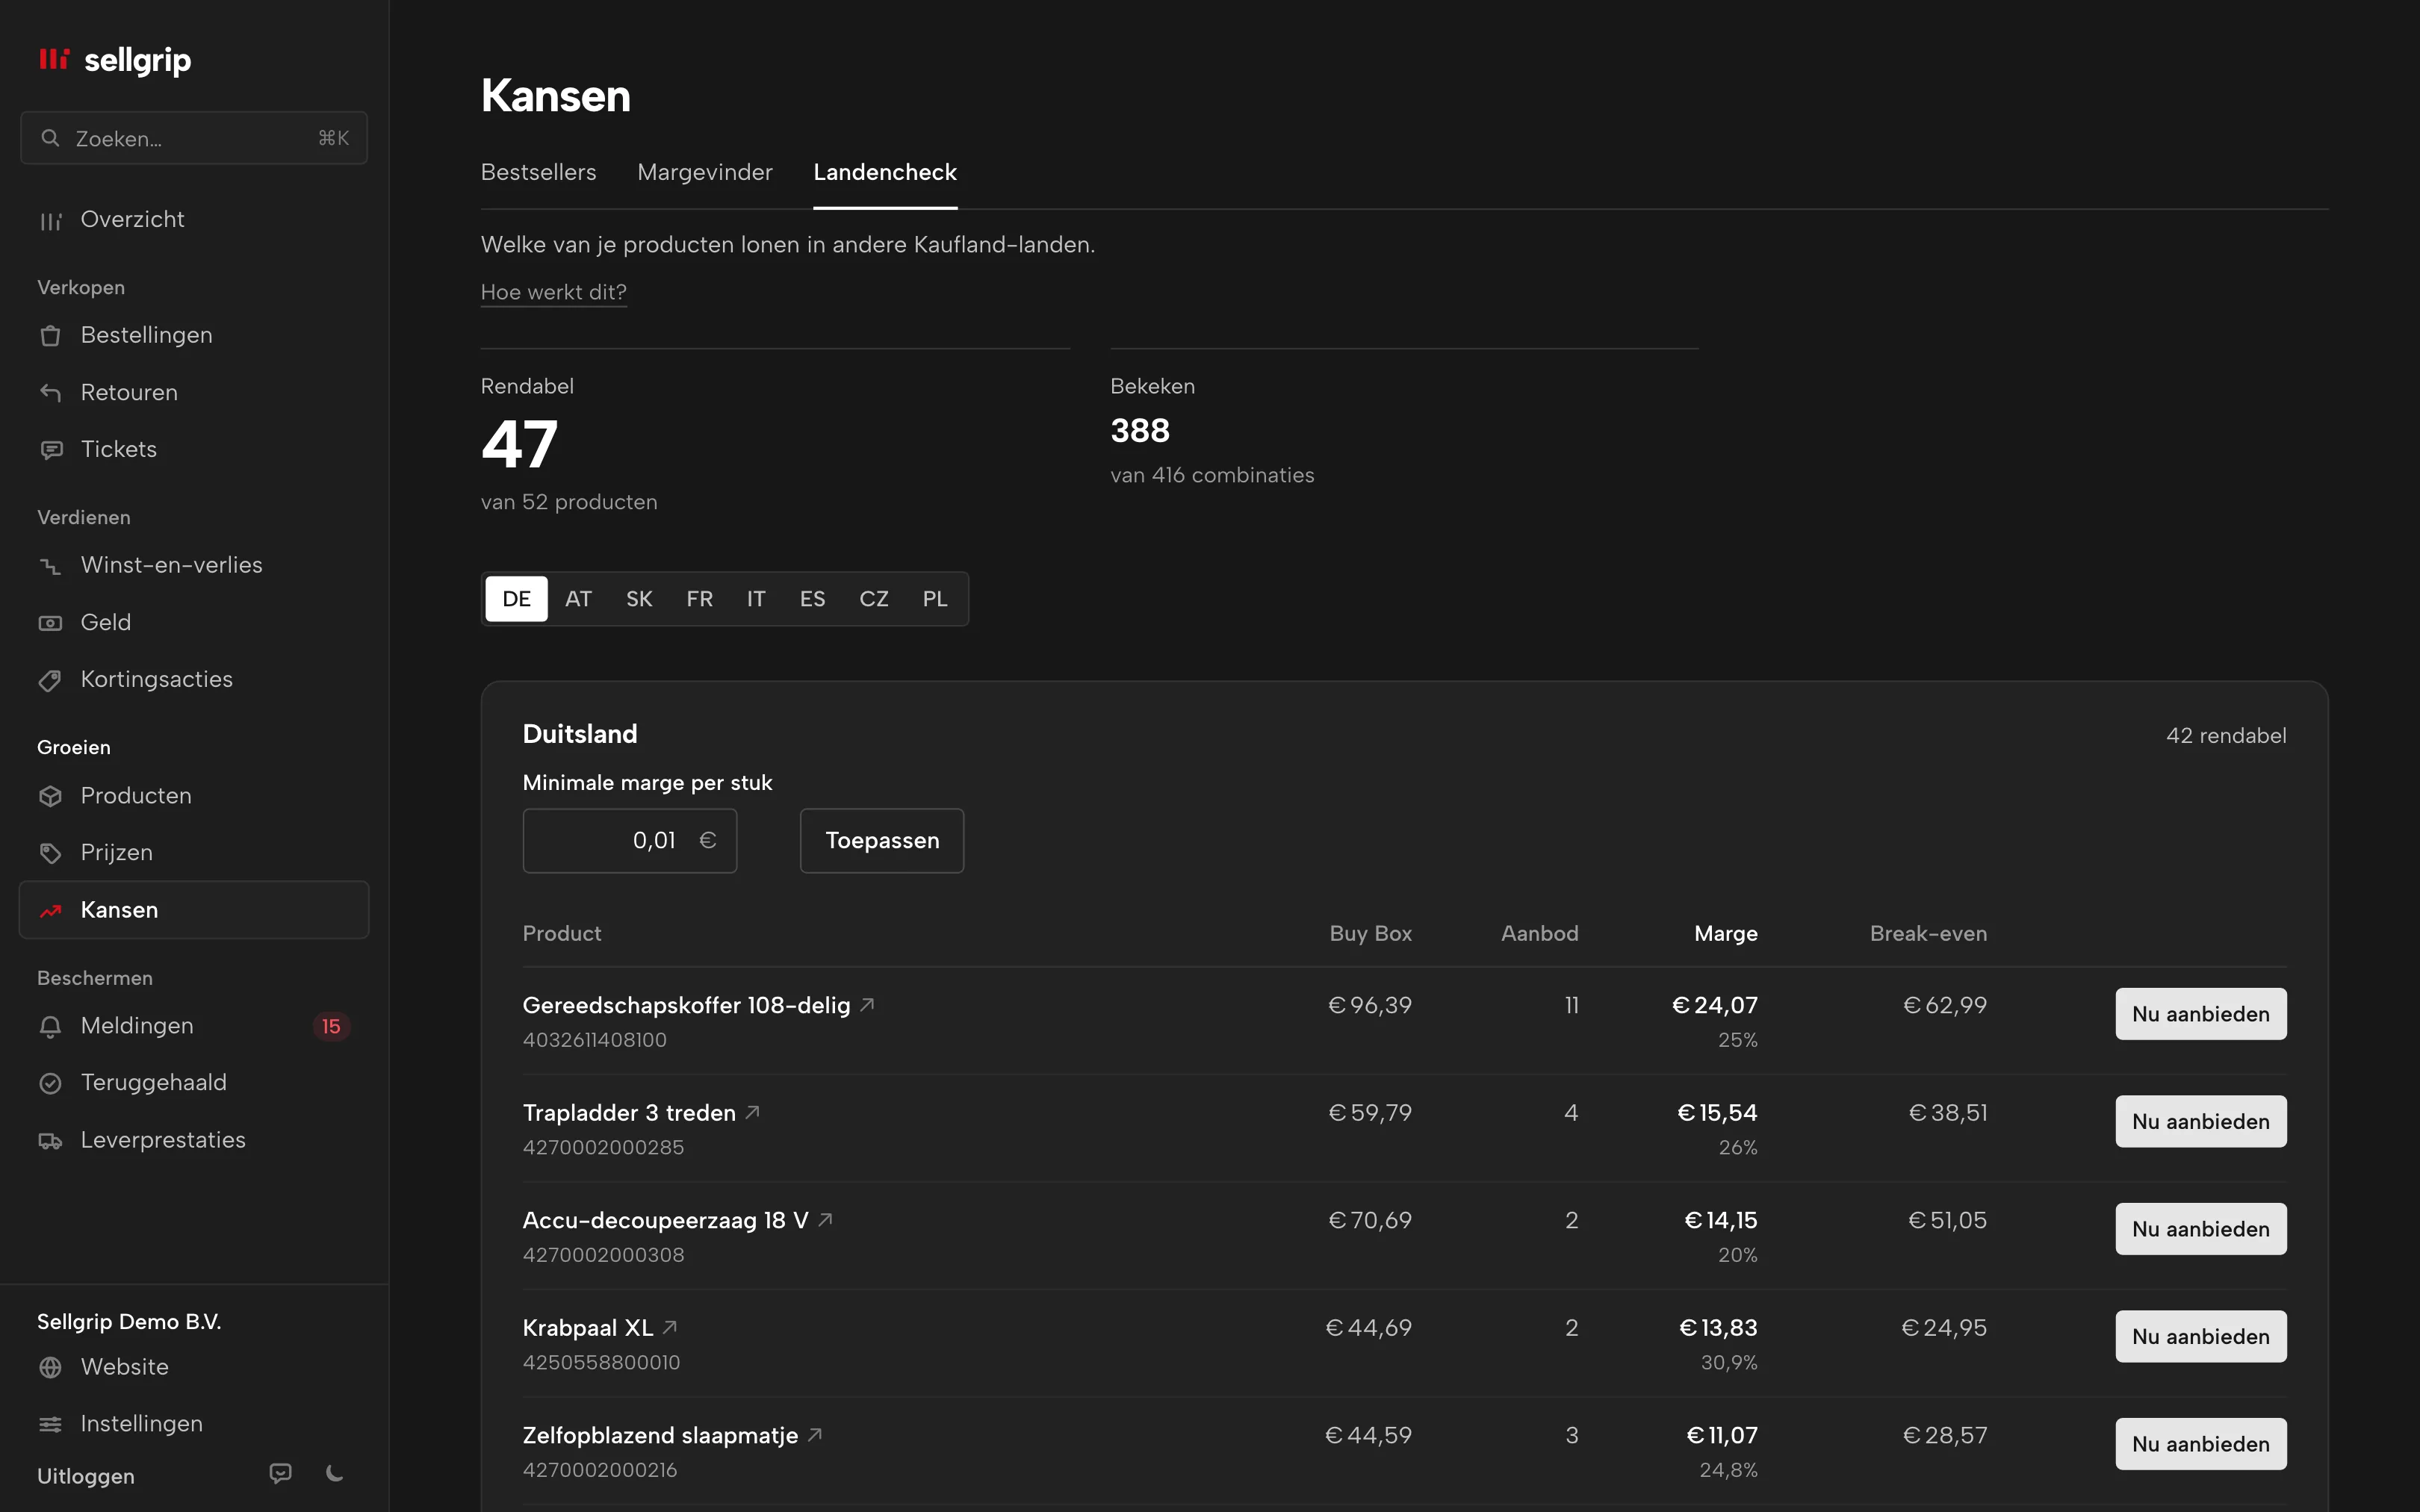
Task: Sort table by Marge column header
Action: (1725, 933)
